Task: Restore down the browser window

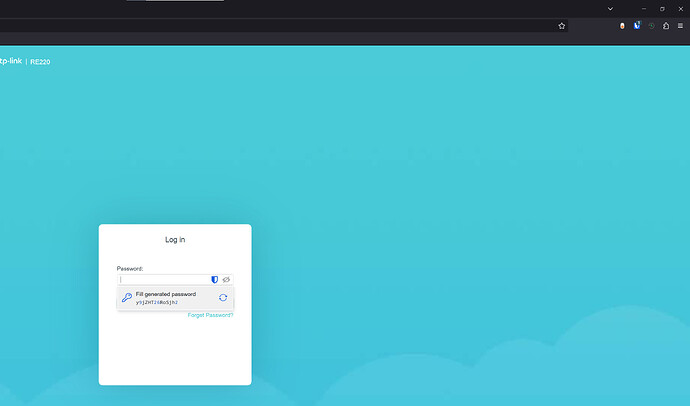Action: [662, 9]
